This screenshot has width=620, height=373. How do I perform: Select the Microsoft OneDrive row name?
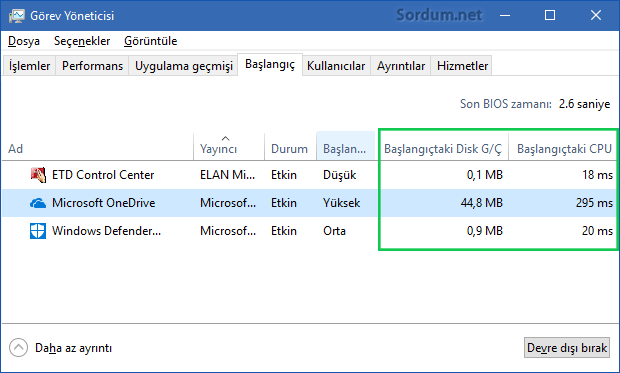104,203
